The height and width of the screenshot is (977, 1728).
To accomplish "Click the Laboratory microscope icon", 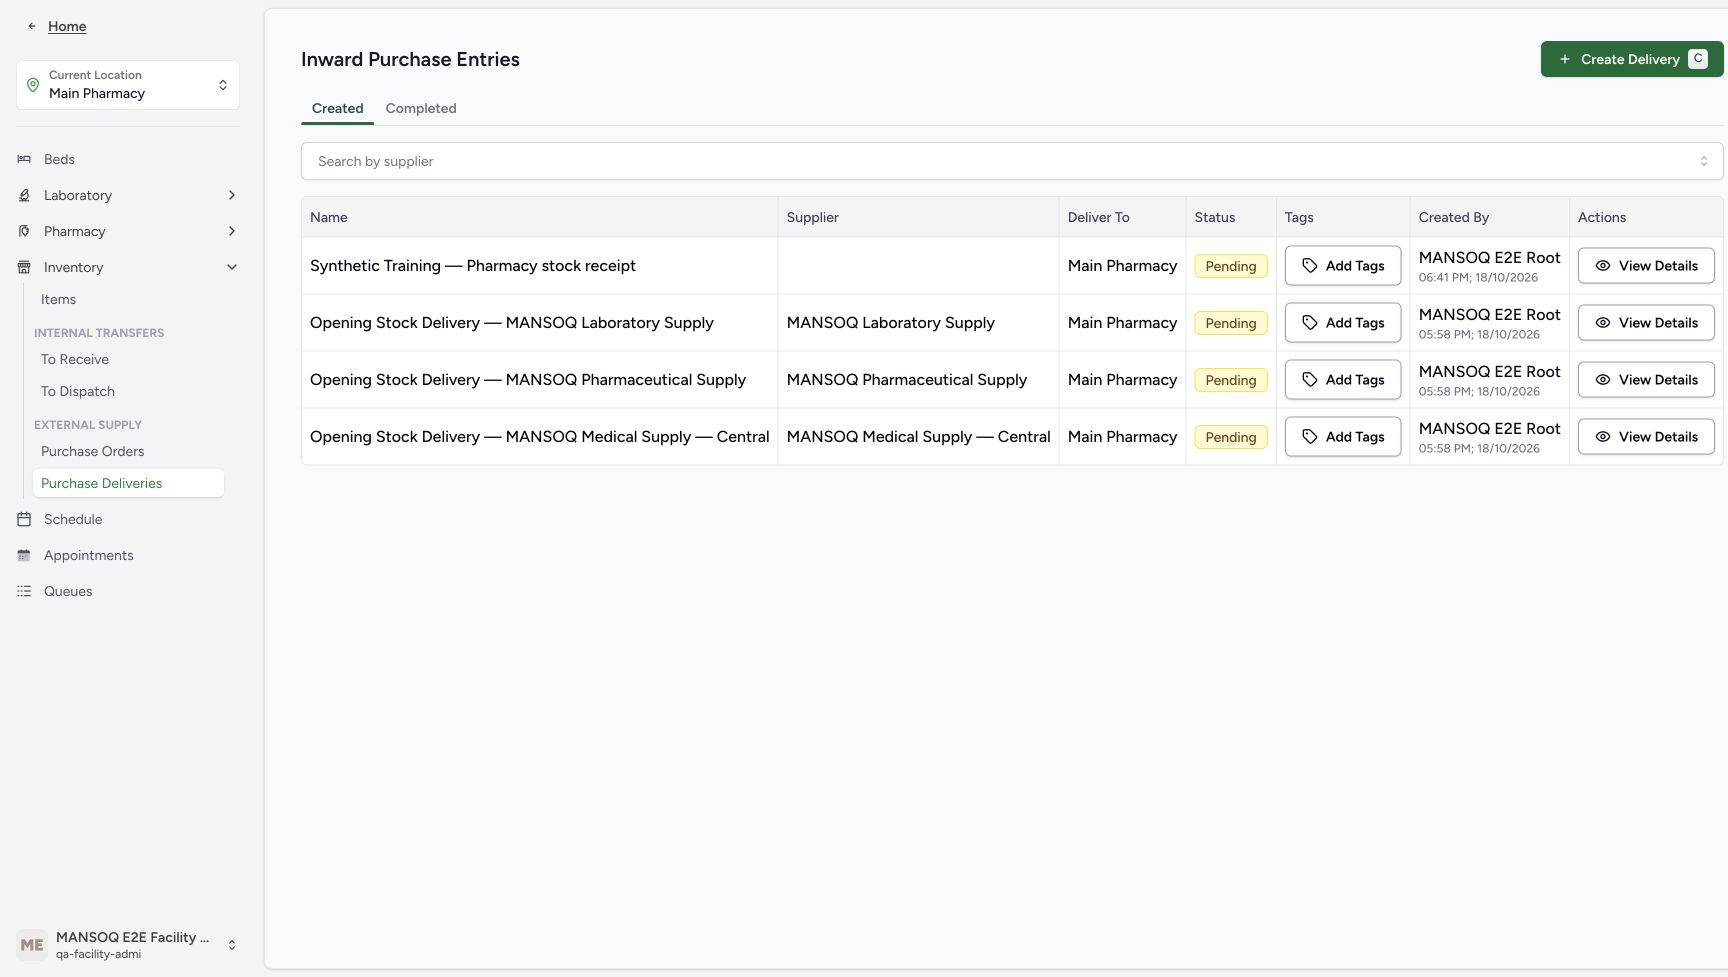I will (24, 195).
